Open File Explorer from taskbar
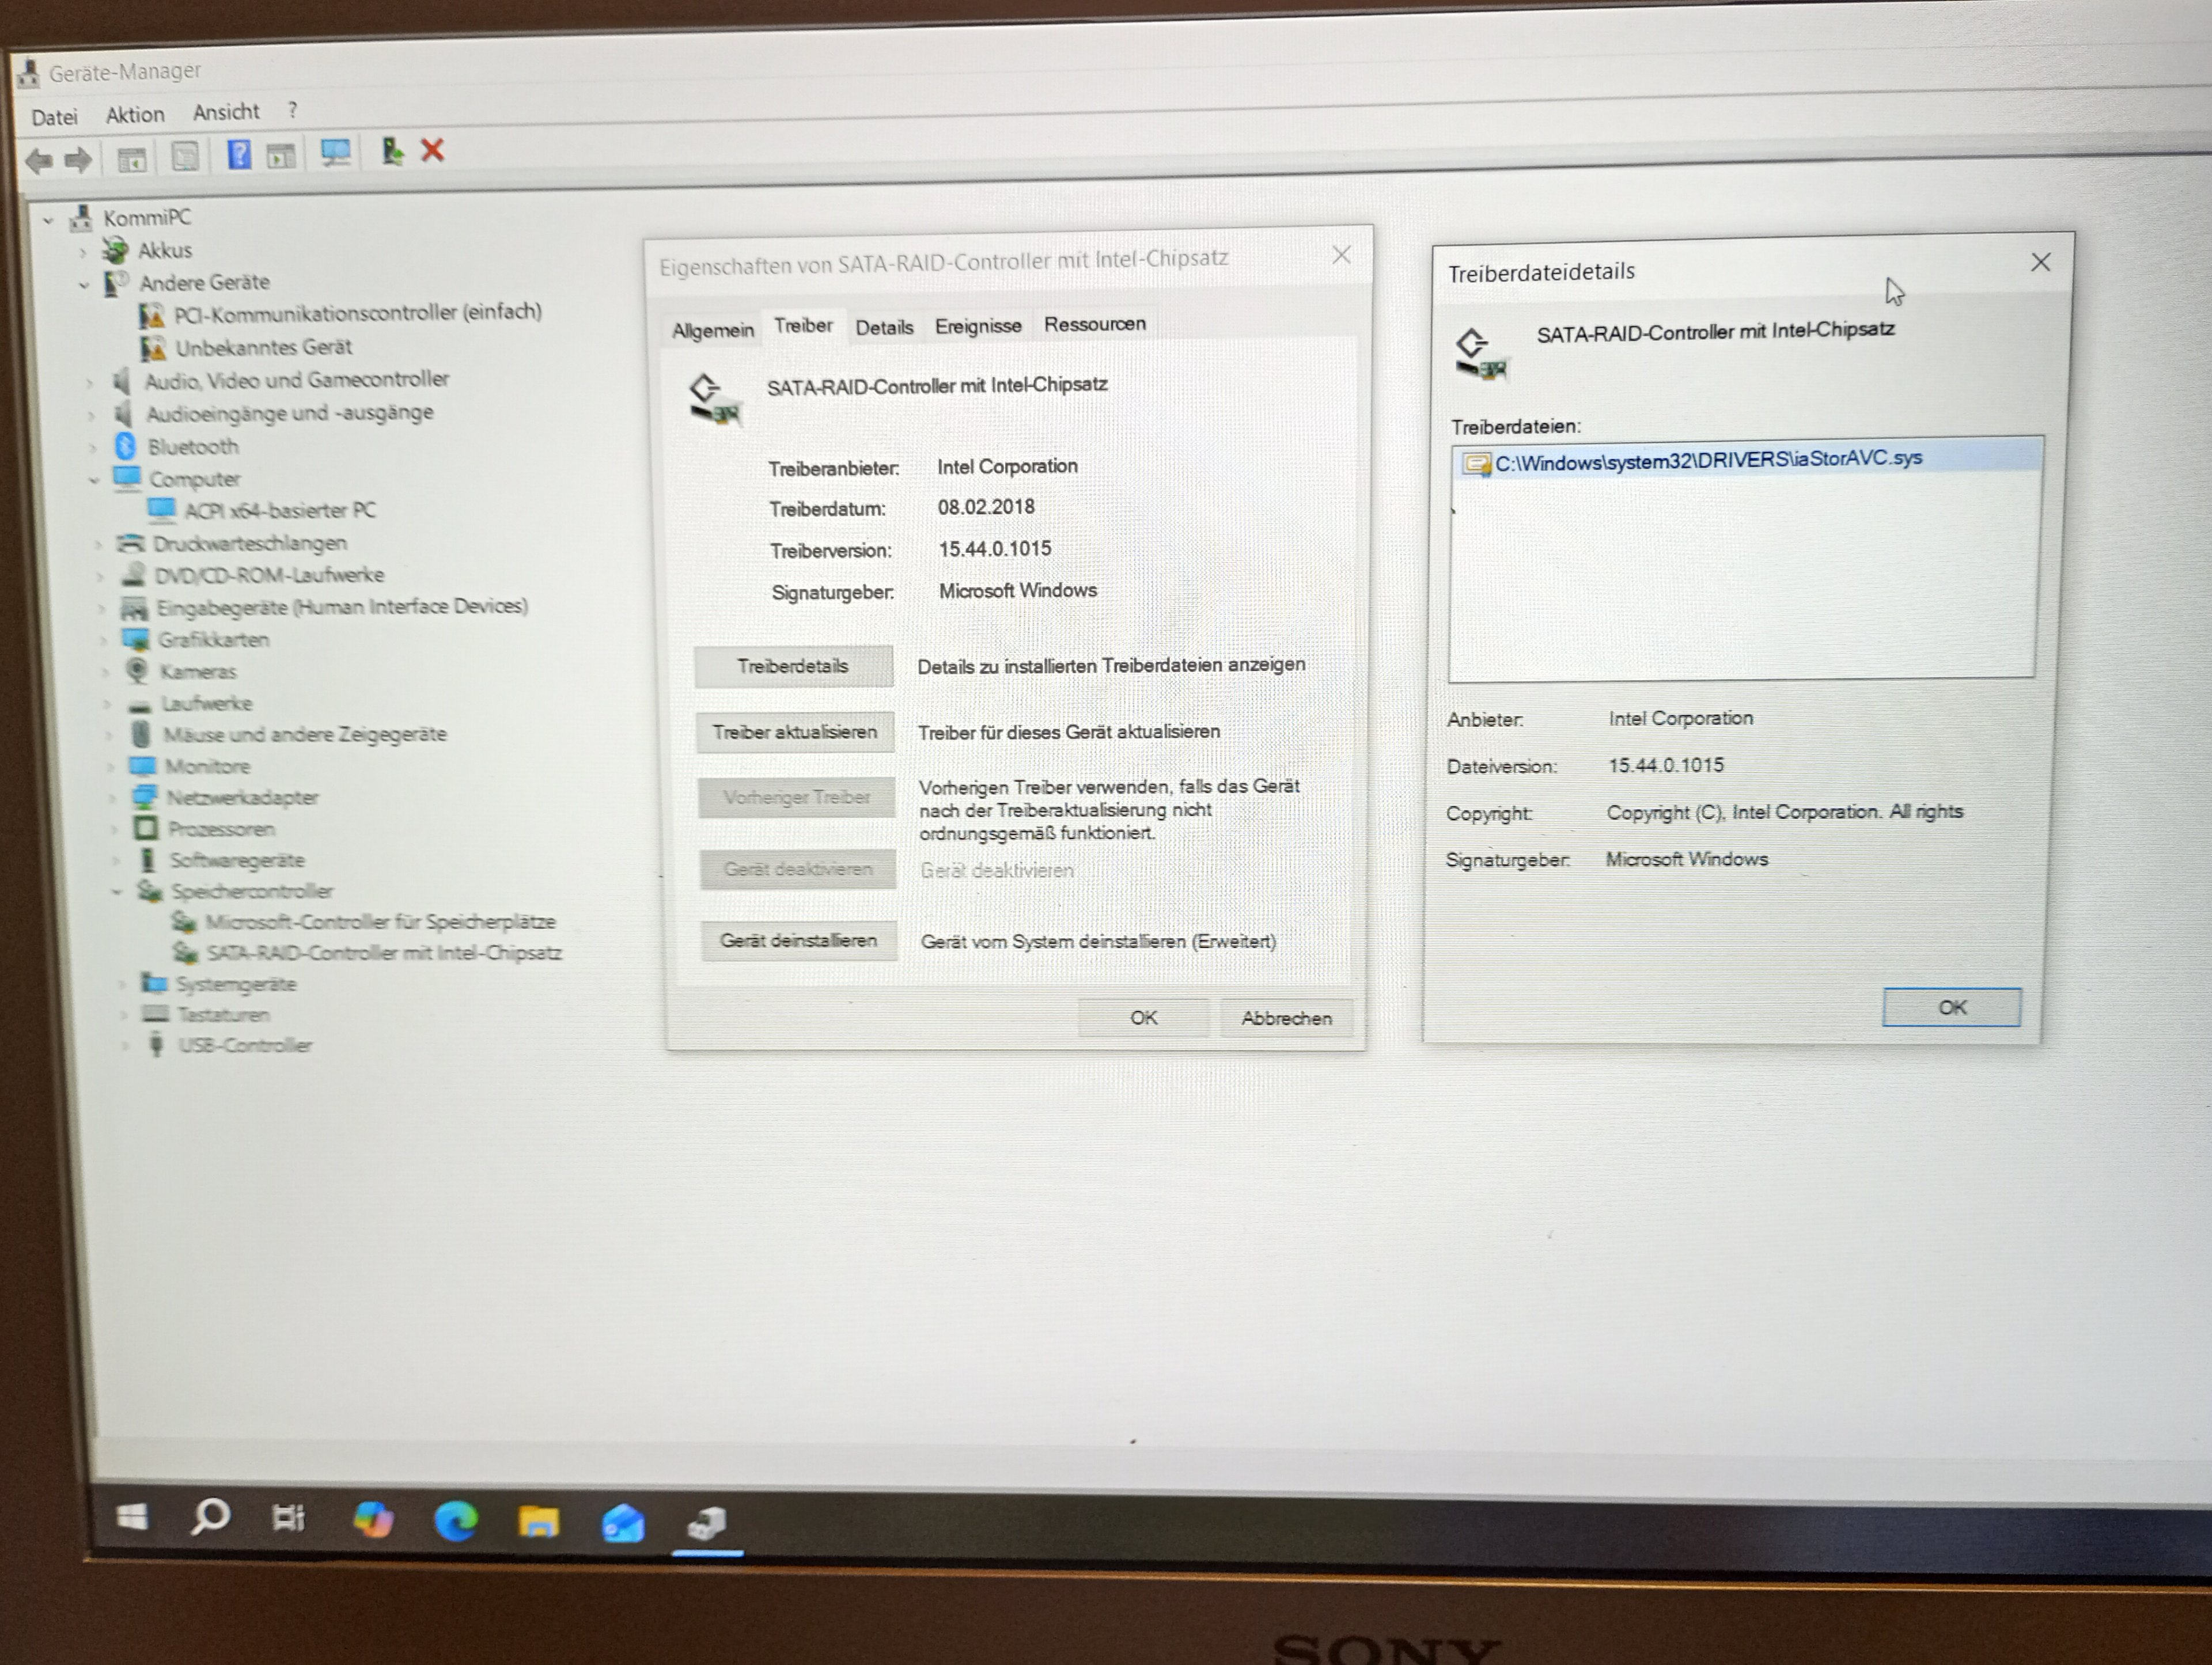The height and width of the screenshot is (1665, 2212). [x=538, y=1522]
